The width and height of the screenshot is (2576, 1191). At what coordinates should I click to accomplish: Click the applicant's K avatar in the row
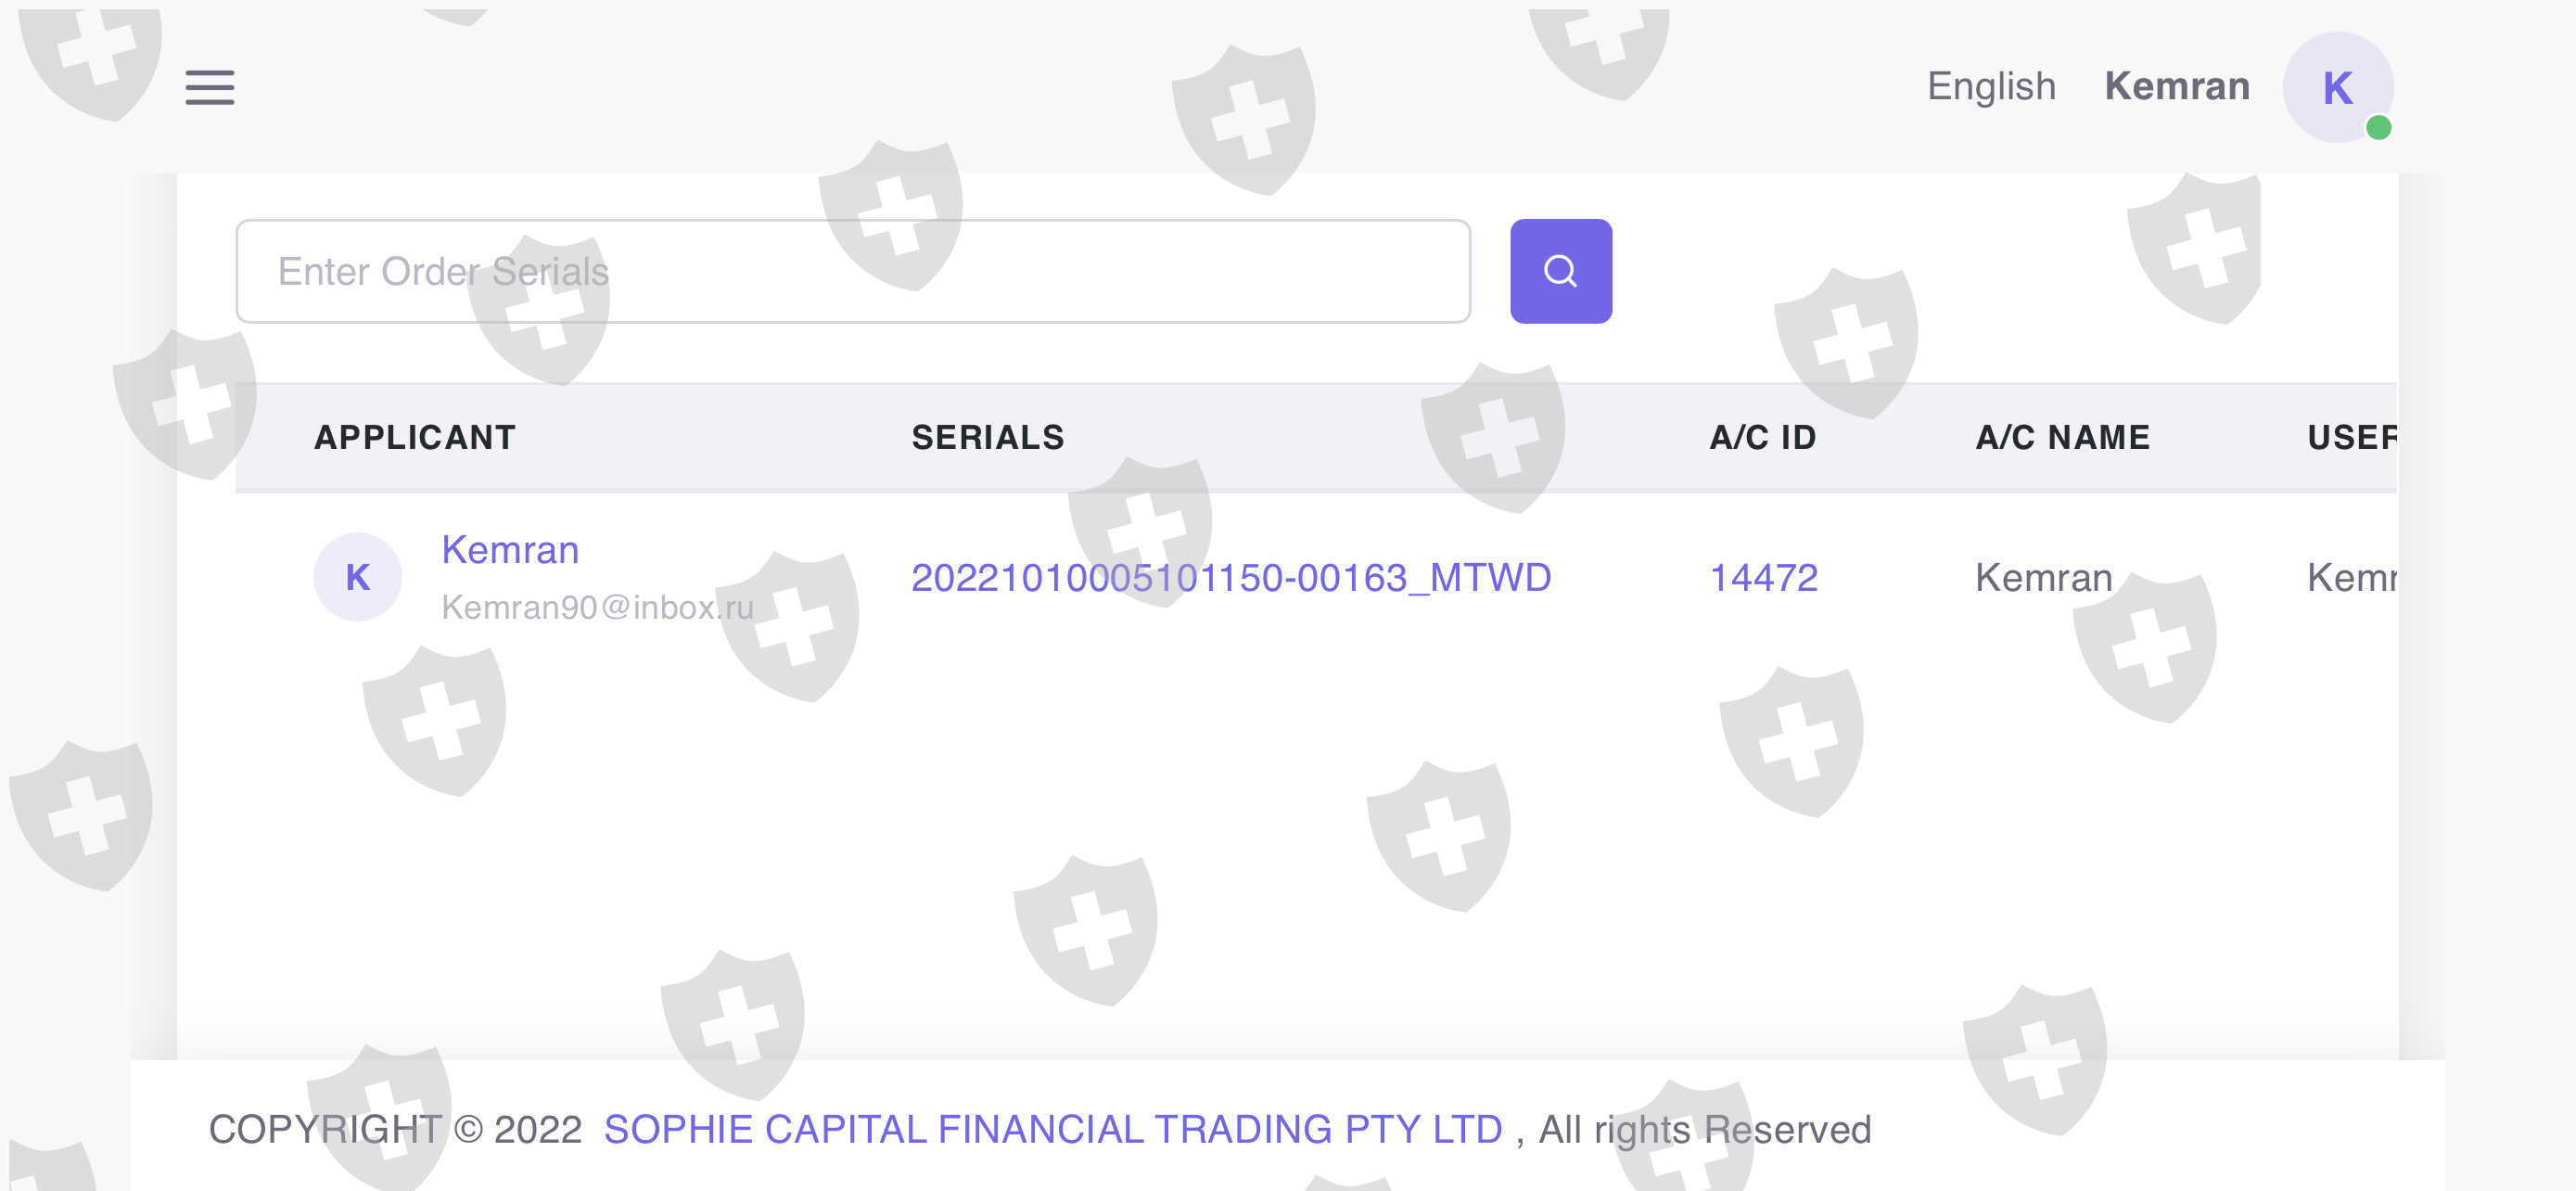tap(357, 577)
